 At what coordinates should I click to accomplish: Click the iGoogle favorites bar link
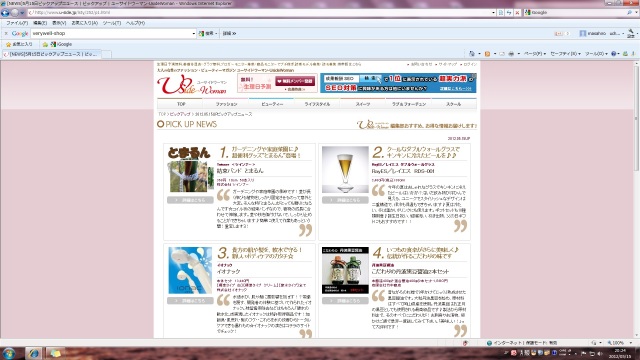(x=61, y=44)
